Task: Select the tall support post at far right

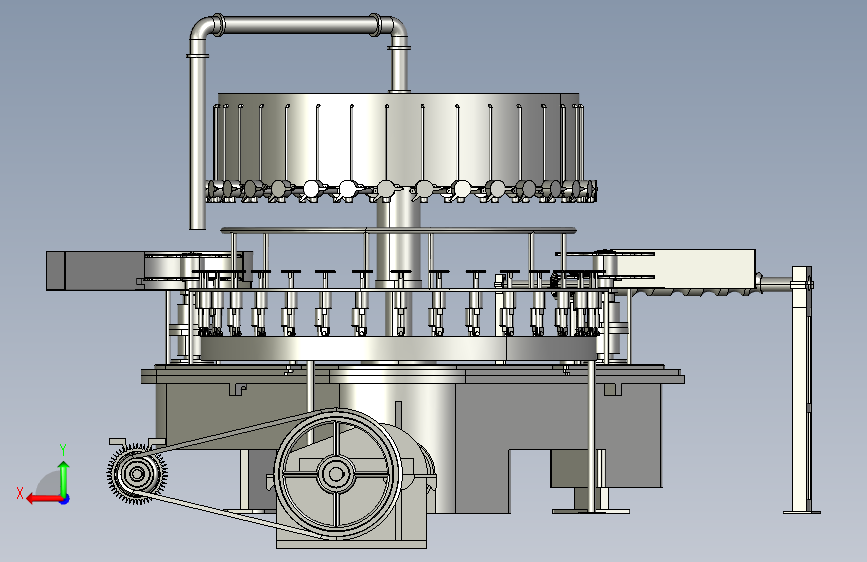Action: pos(801,389)
